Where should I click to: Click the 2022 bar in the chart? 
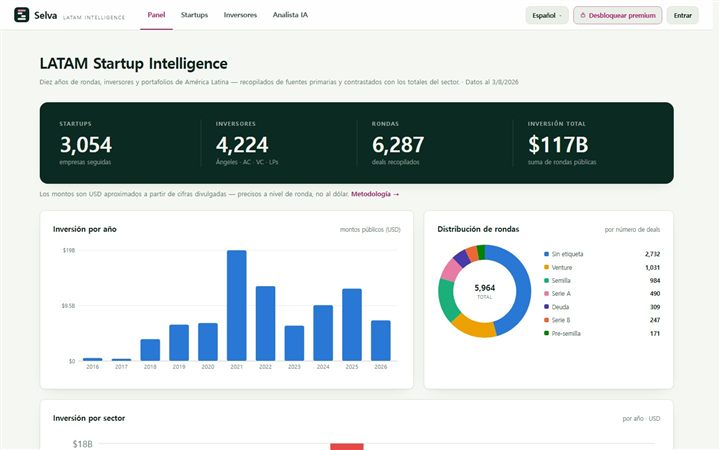point(265,324)
